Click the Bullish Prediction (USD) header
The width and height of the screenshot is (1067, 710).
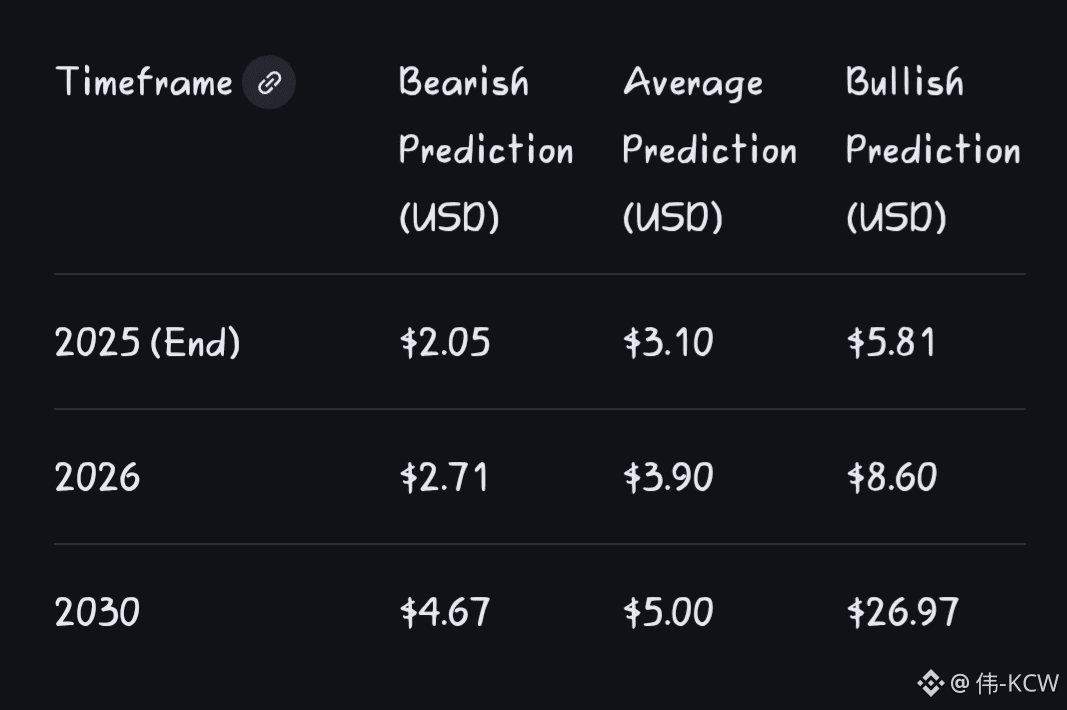point(932,150)
